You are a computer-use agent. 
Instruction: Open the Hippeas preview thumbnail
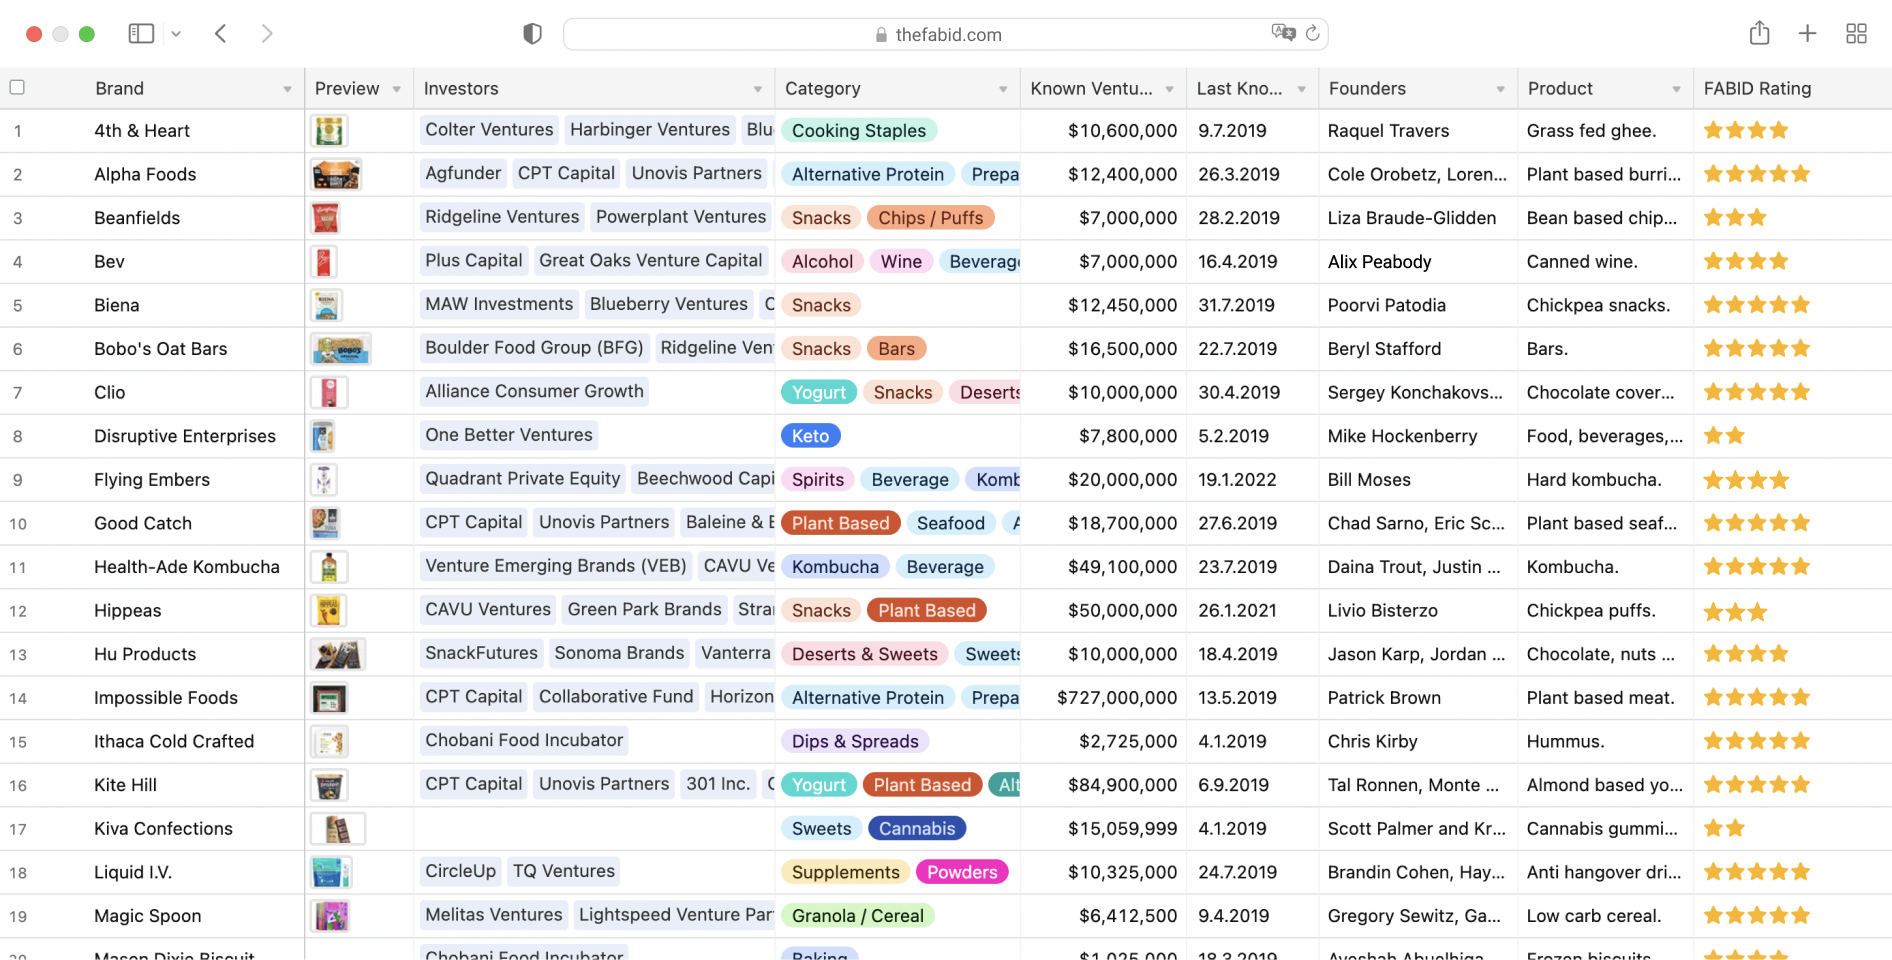tap(328, 611)
